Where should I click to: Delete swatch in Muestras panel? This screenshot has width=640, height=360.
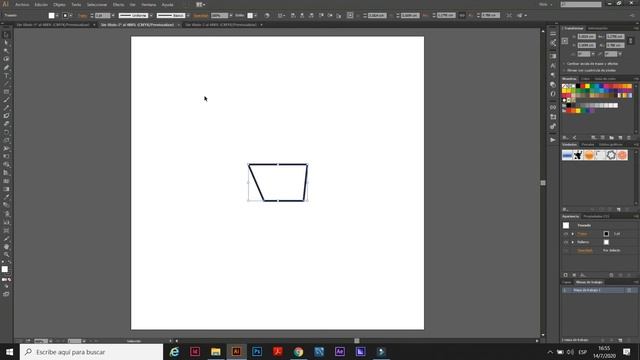[629, 138]
